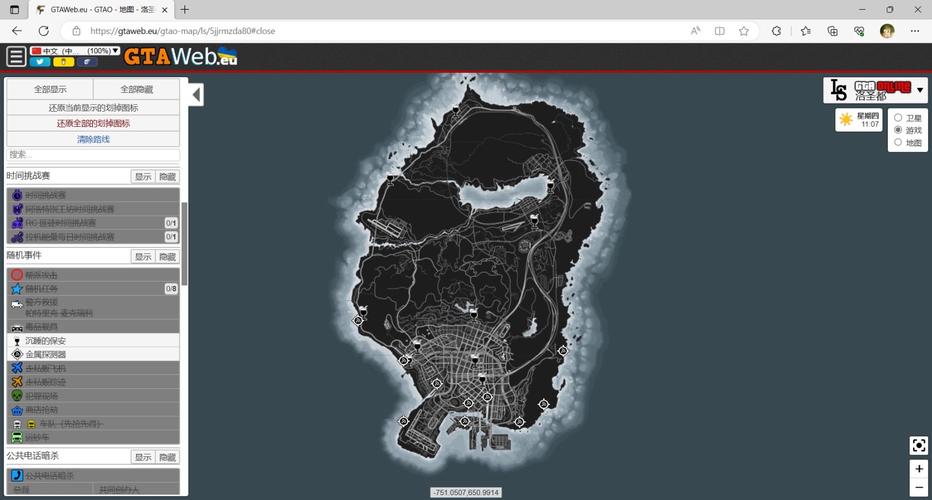Click the 0/8 counter on star row
This screenshot has width=932, height=500.
coord(171,289)
